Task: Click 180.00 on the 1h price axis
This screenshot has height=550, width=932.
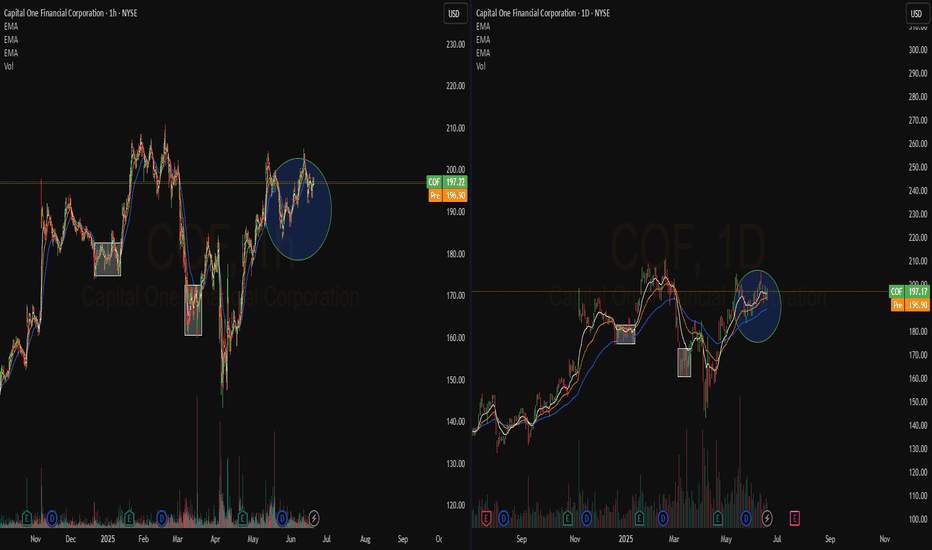Action: coord(456,254)
